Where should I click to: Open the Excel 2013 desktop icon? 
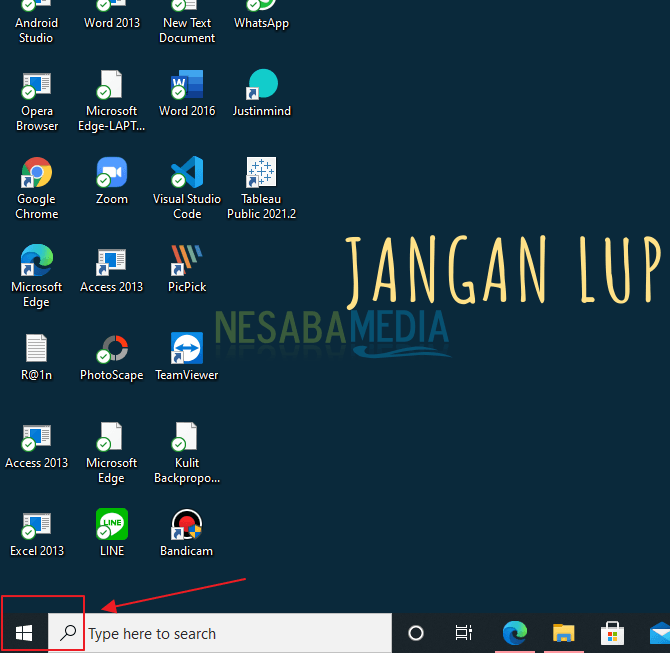pyautogui.click(x=37, y=534)
